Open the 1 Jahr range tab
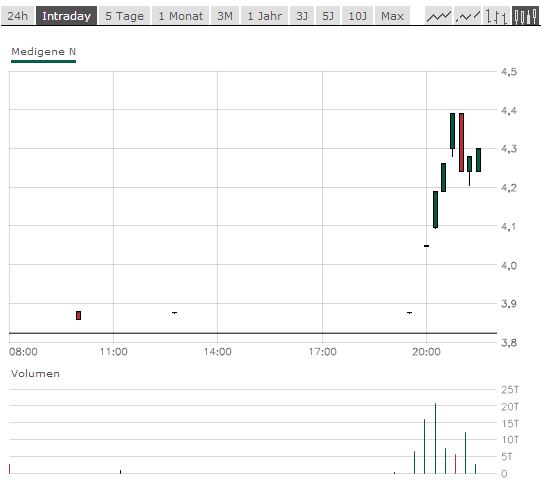 (x=265, y=16)
